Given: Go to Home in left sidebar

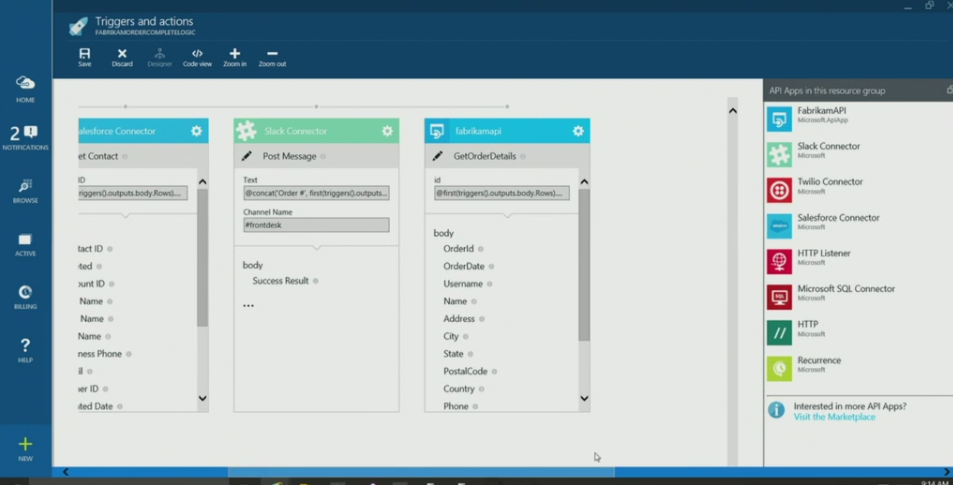Looking at the screenshot, I should (x=25, y=88).
